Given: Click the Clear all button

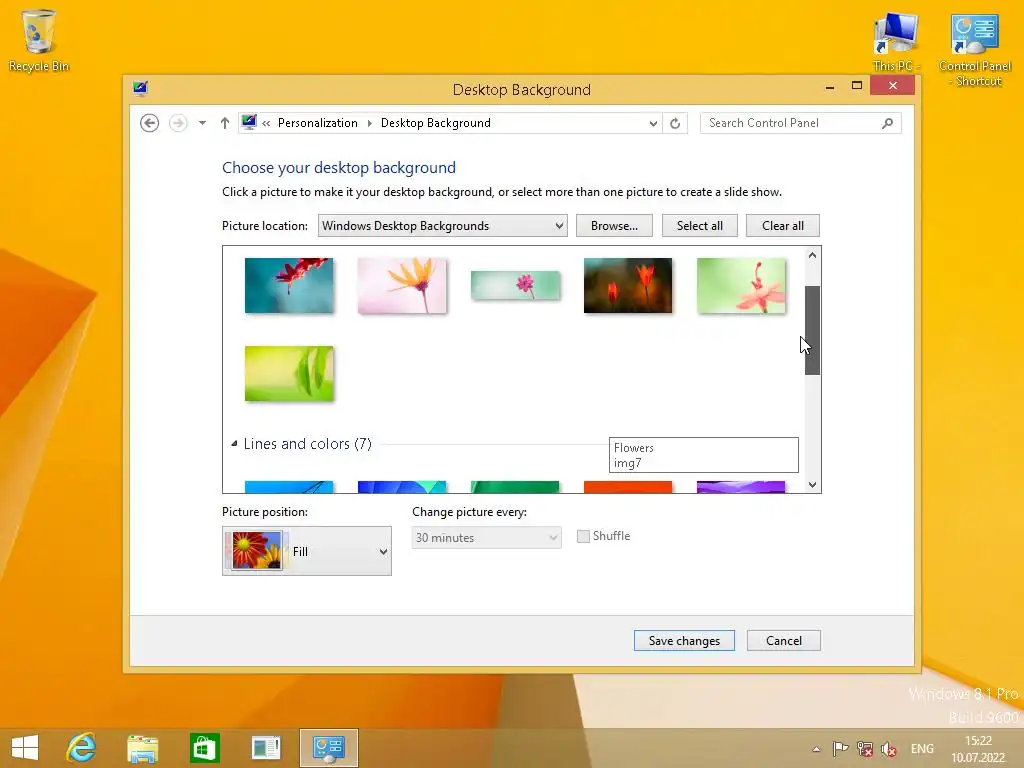Looking at the screenshot, I should pyautogui.click(x=782, y=225).
